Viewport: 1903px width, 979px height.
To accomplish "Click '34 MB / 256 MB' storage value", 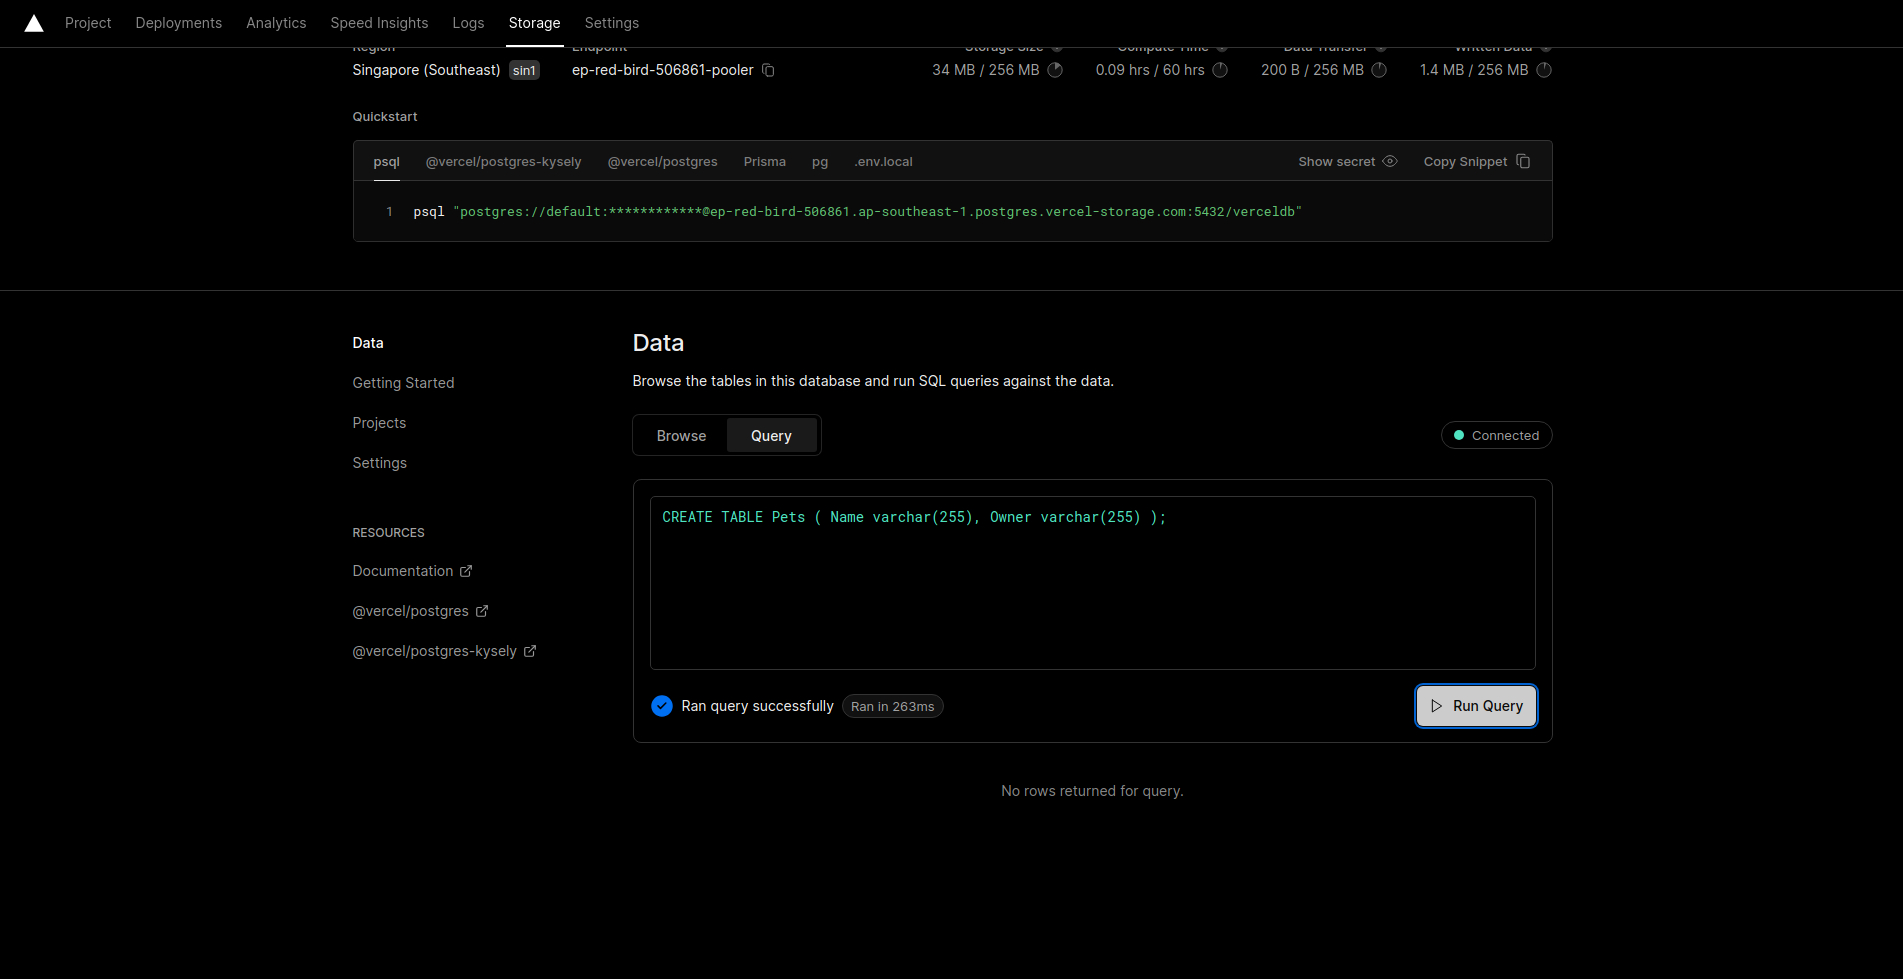I will pyautogui.click(x=985, y=70).
